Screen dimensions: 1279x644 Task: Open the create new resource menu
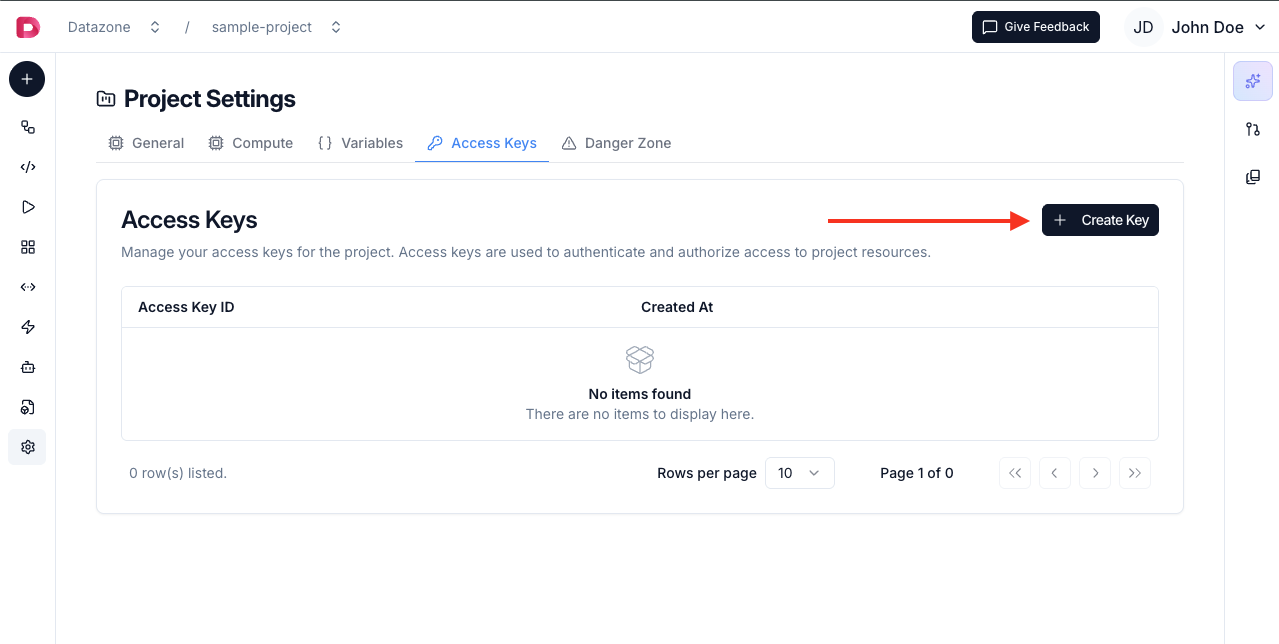[27, 78]
